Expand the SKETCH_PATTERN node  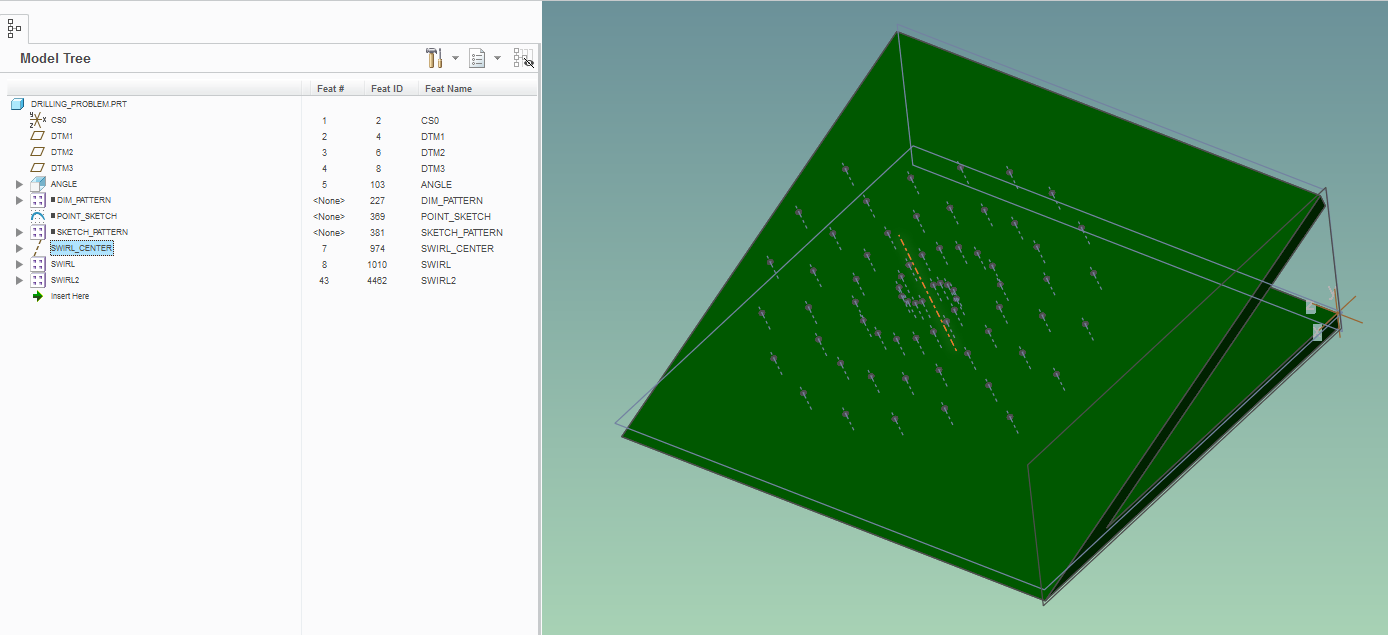[18, 232]
